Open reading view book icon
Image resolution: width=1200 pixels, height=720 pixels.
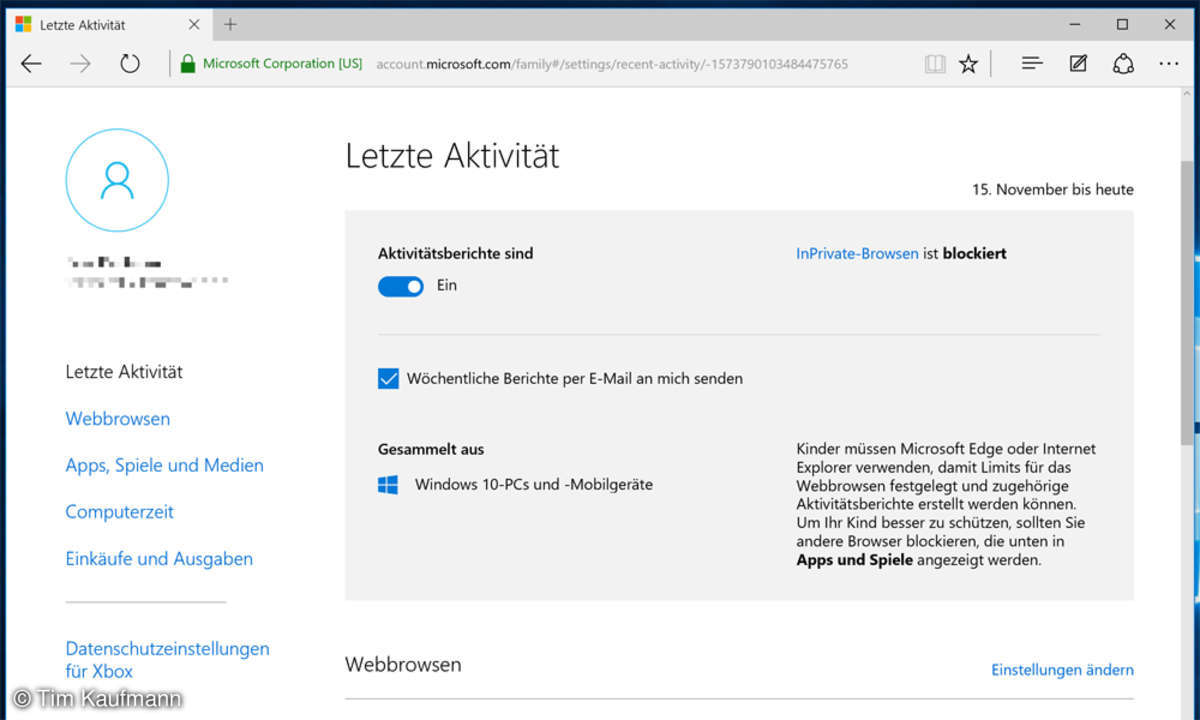tap(935, 64)
